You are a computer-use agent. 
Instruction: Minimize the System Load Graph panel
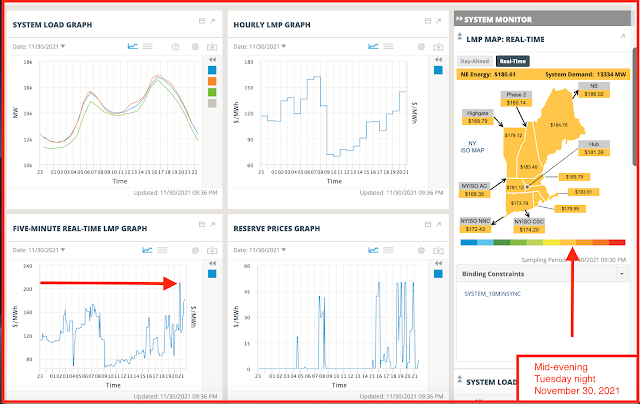(202, 21)
